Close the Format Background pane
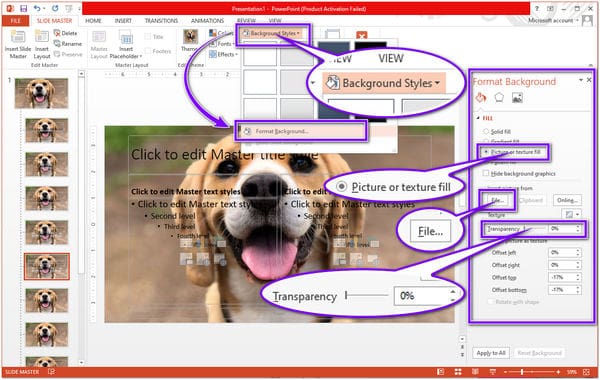The width and height of the screenshot is (600, 380). [x=589, y=80]
